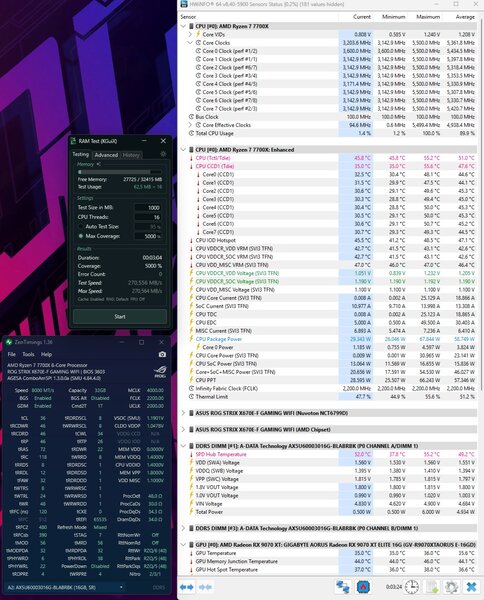Collapse the GPU [#0] Radeon RX 9070 XT group
This screenshot has height=600, width=484.
[184, 545]
